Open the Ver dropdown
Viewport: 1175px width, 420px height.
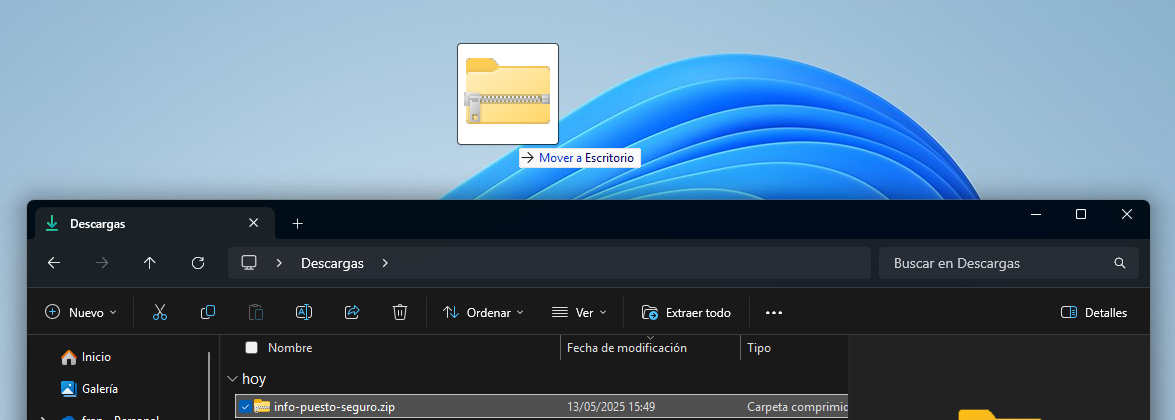point(579,313)
